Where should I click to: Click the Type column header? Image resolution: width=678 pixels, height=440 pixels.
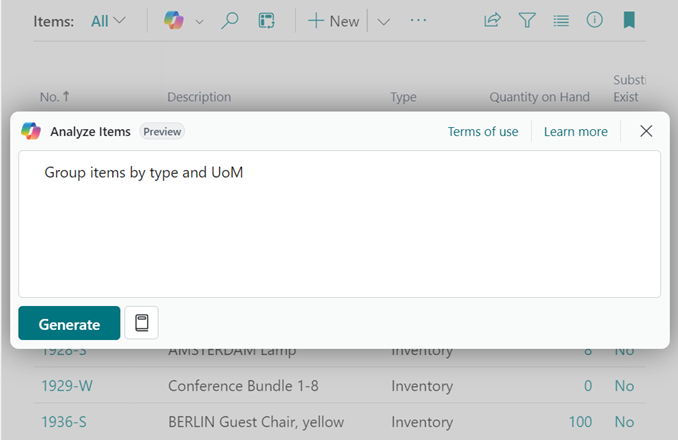pos(403,97)
